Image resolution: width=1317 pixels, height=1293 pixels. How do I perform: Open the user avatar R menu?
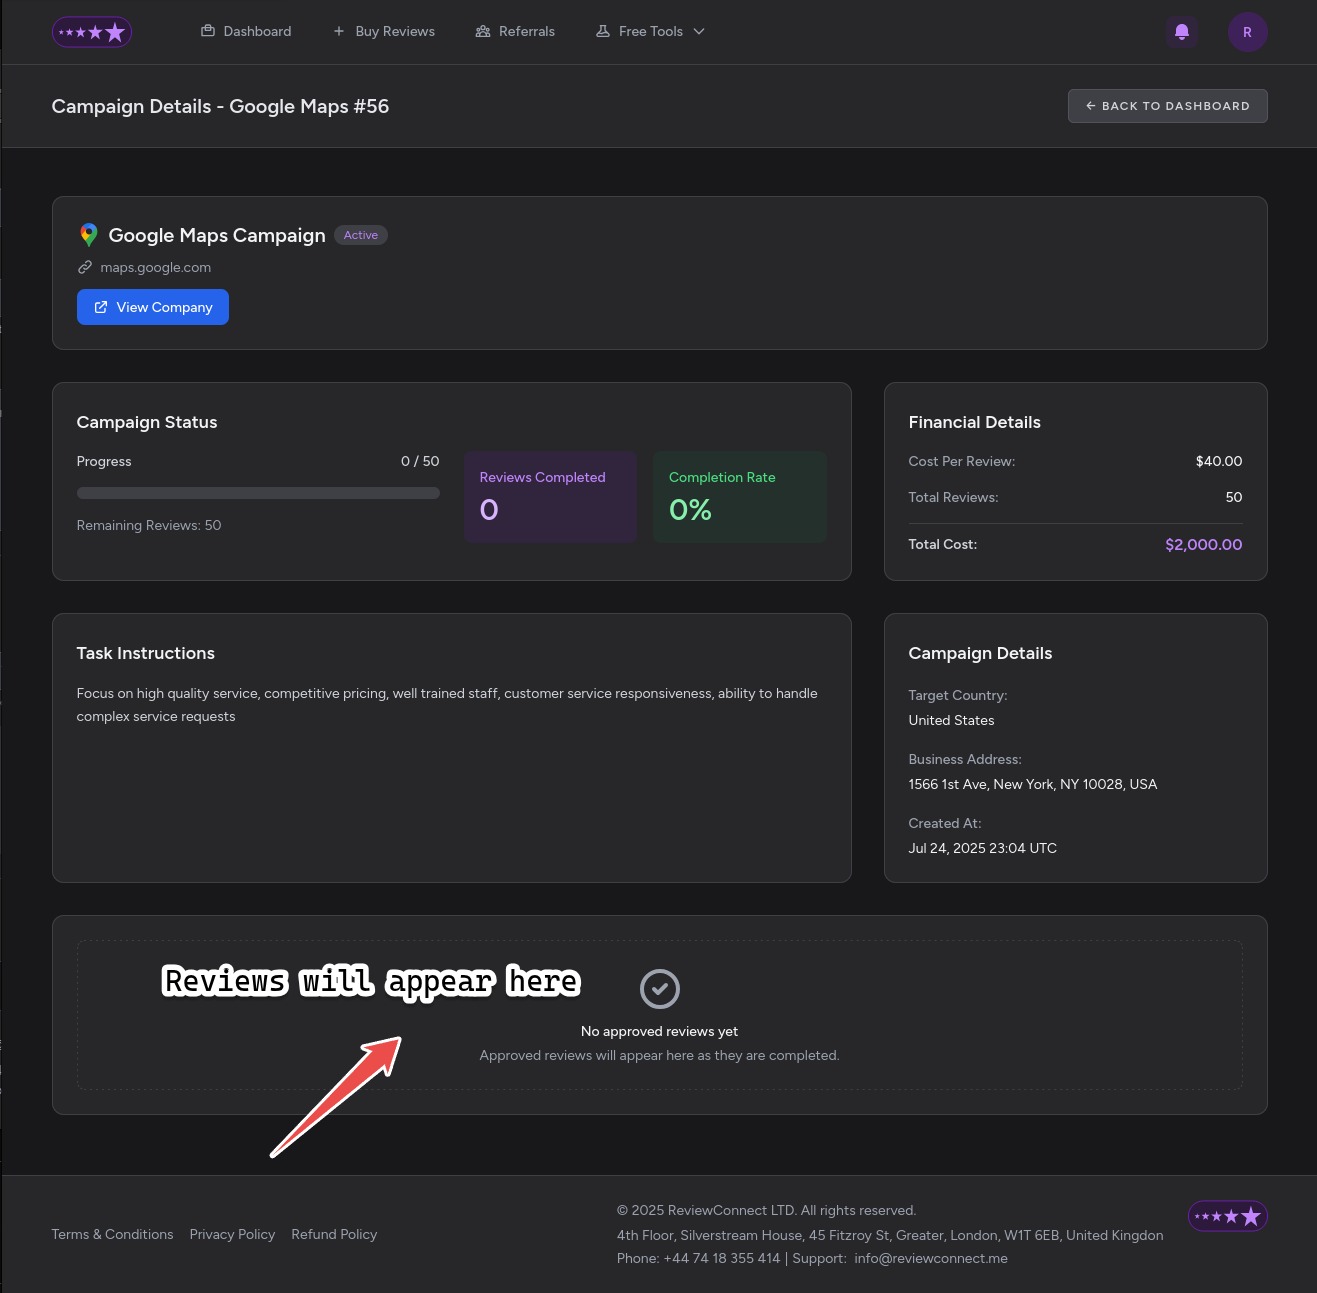(1247, 32)
